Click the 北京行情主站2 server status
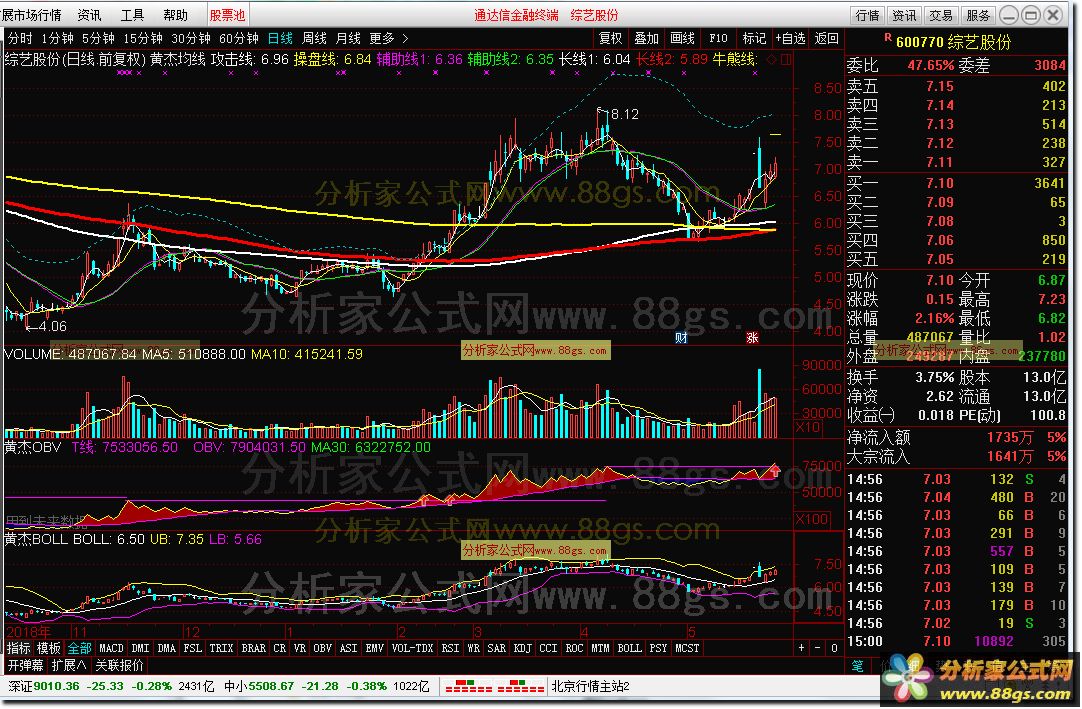1082x709 pixels. point(590,686)
